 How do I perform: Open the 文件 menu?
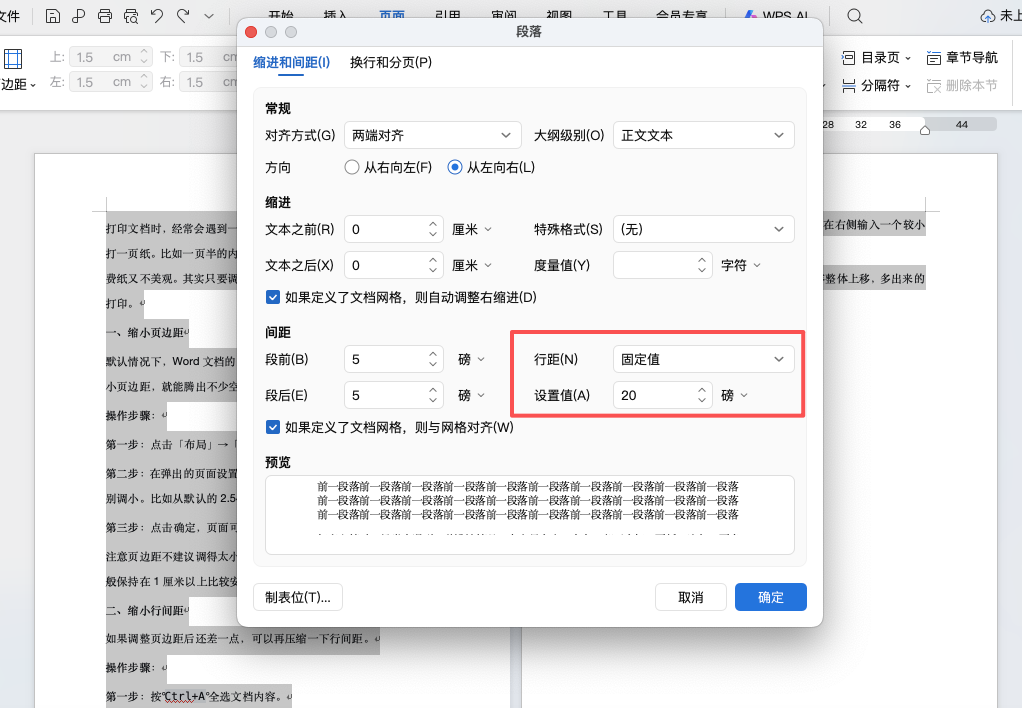[10, 16]
